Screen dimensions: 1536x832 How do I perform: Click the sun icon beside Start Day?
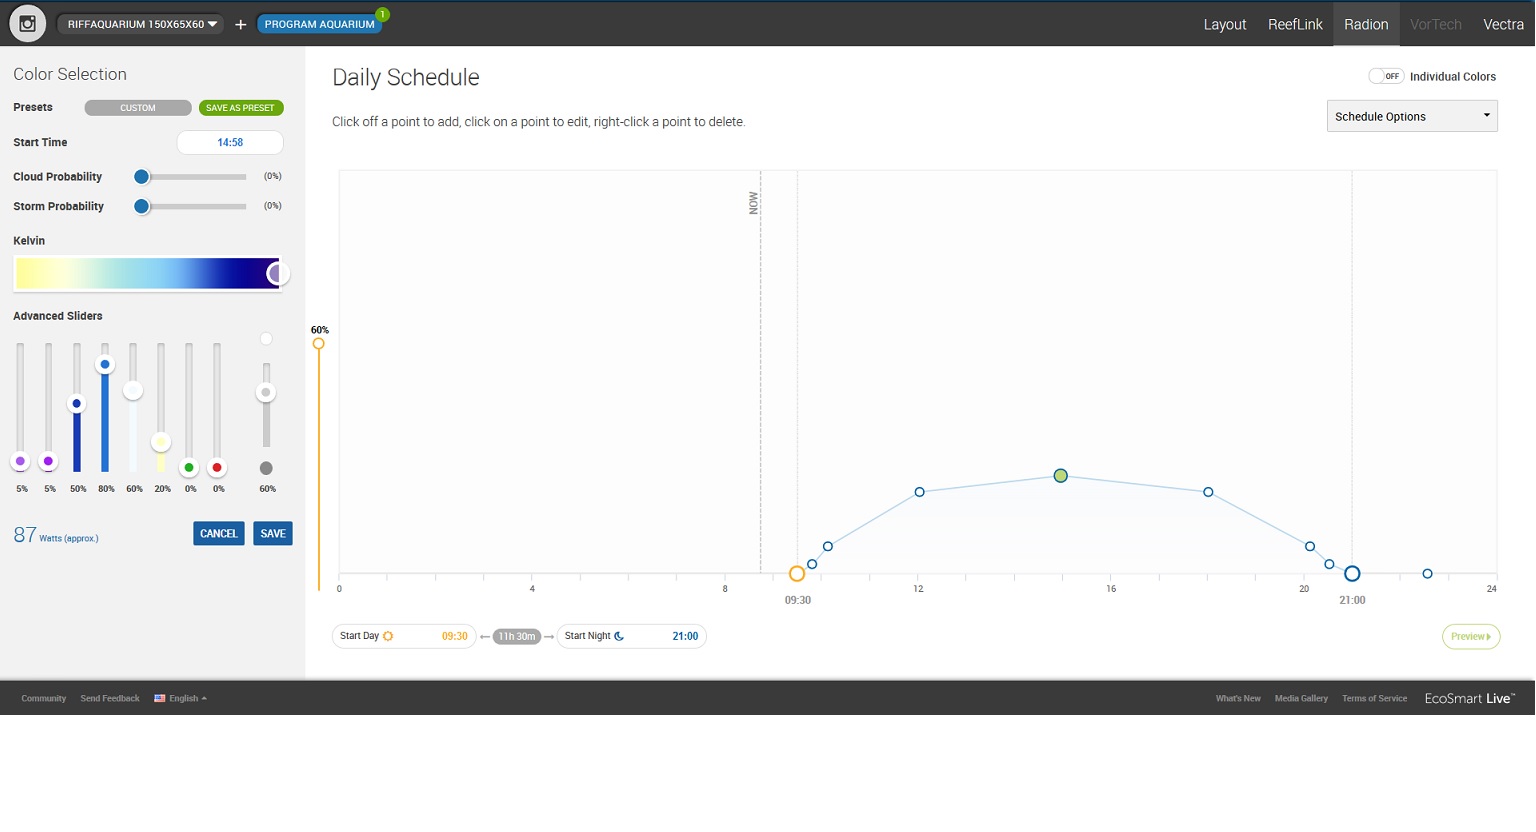tap(388, 636)
